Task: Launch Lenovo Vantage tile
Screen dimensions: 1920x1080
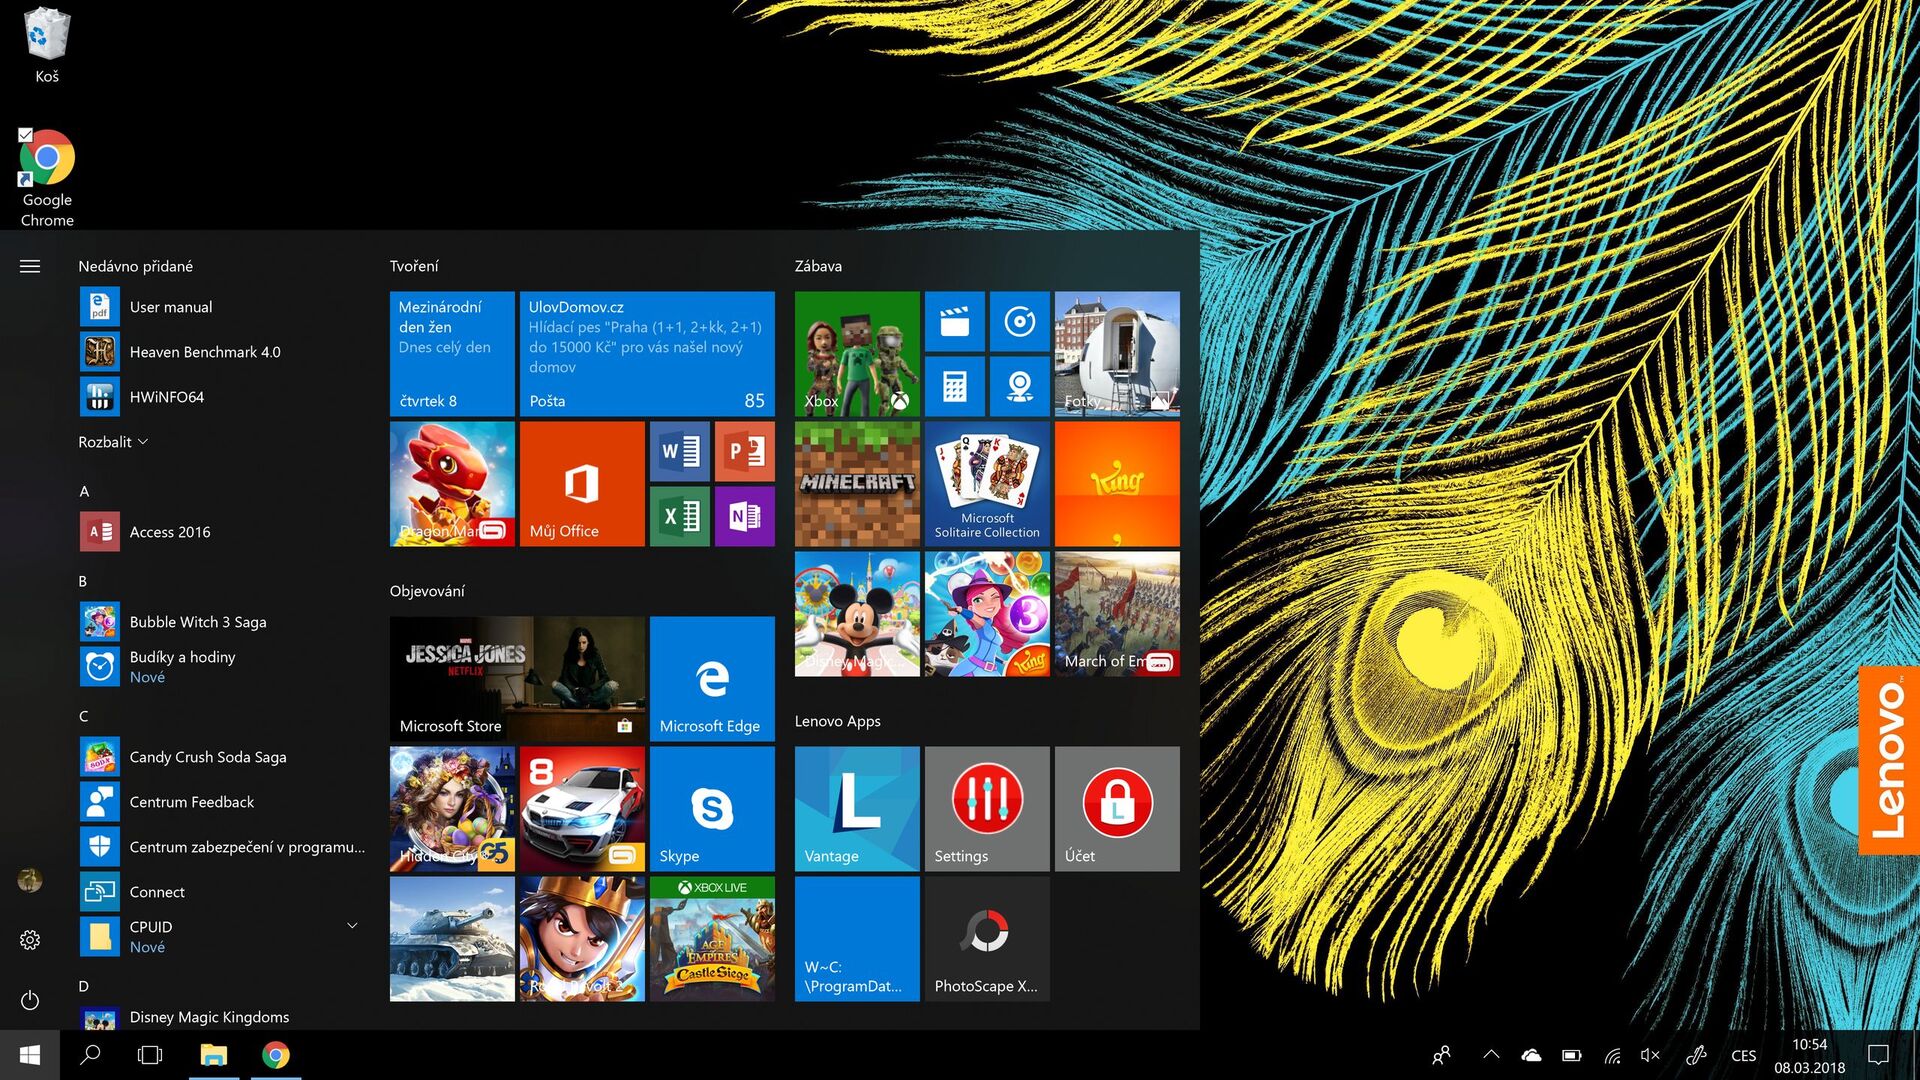Action: [856, 808]
